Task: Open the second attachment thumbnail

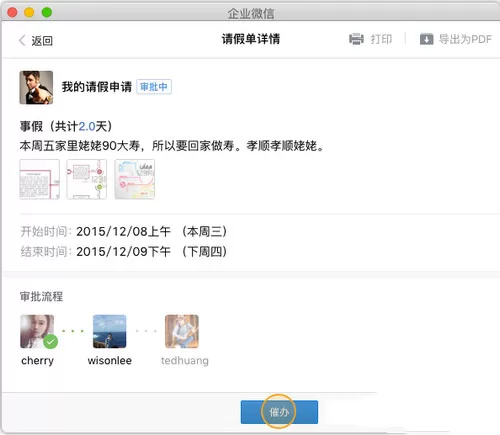Action: tap(87, 179)
